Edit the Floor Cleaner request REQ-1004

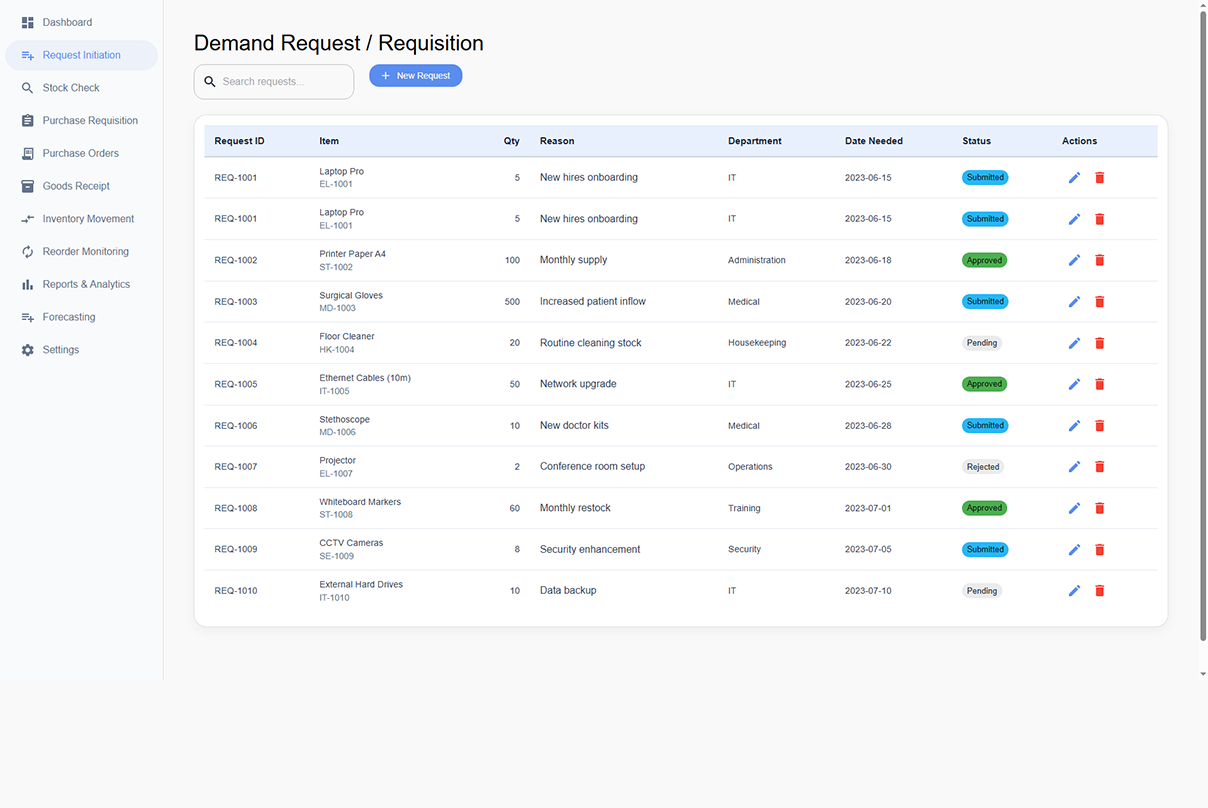pyautogui.click(x=1074, y=343)
